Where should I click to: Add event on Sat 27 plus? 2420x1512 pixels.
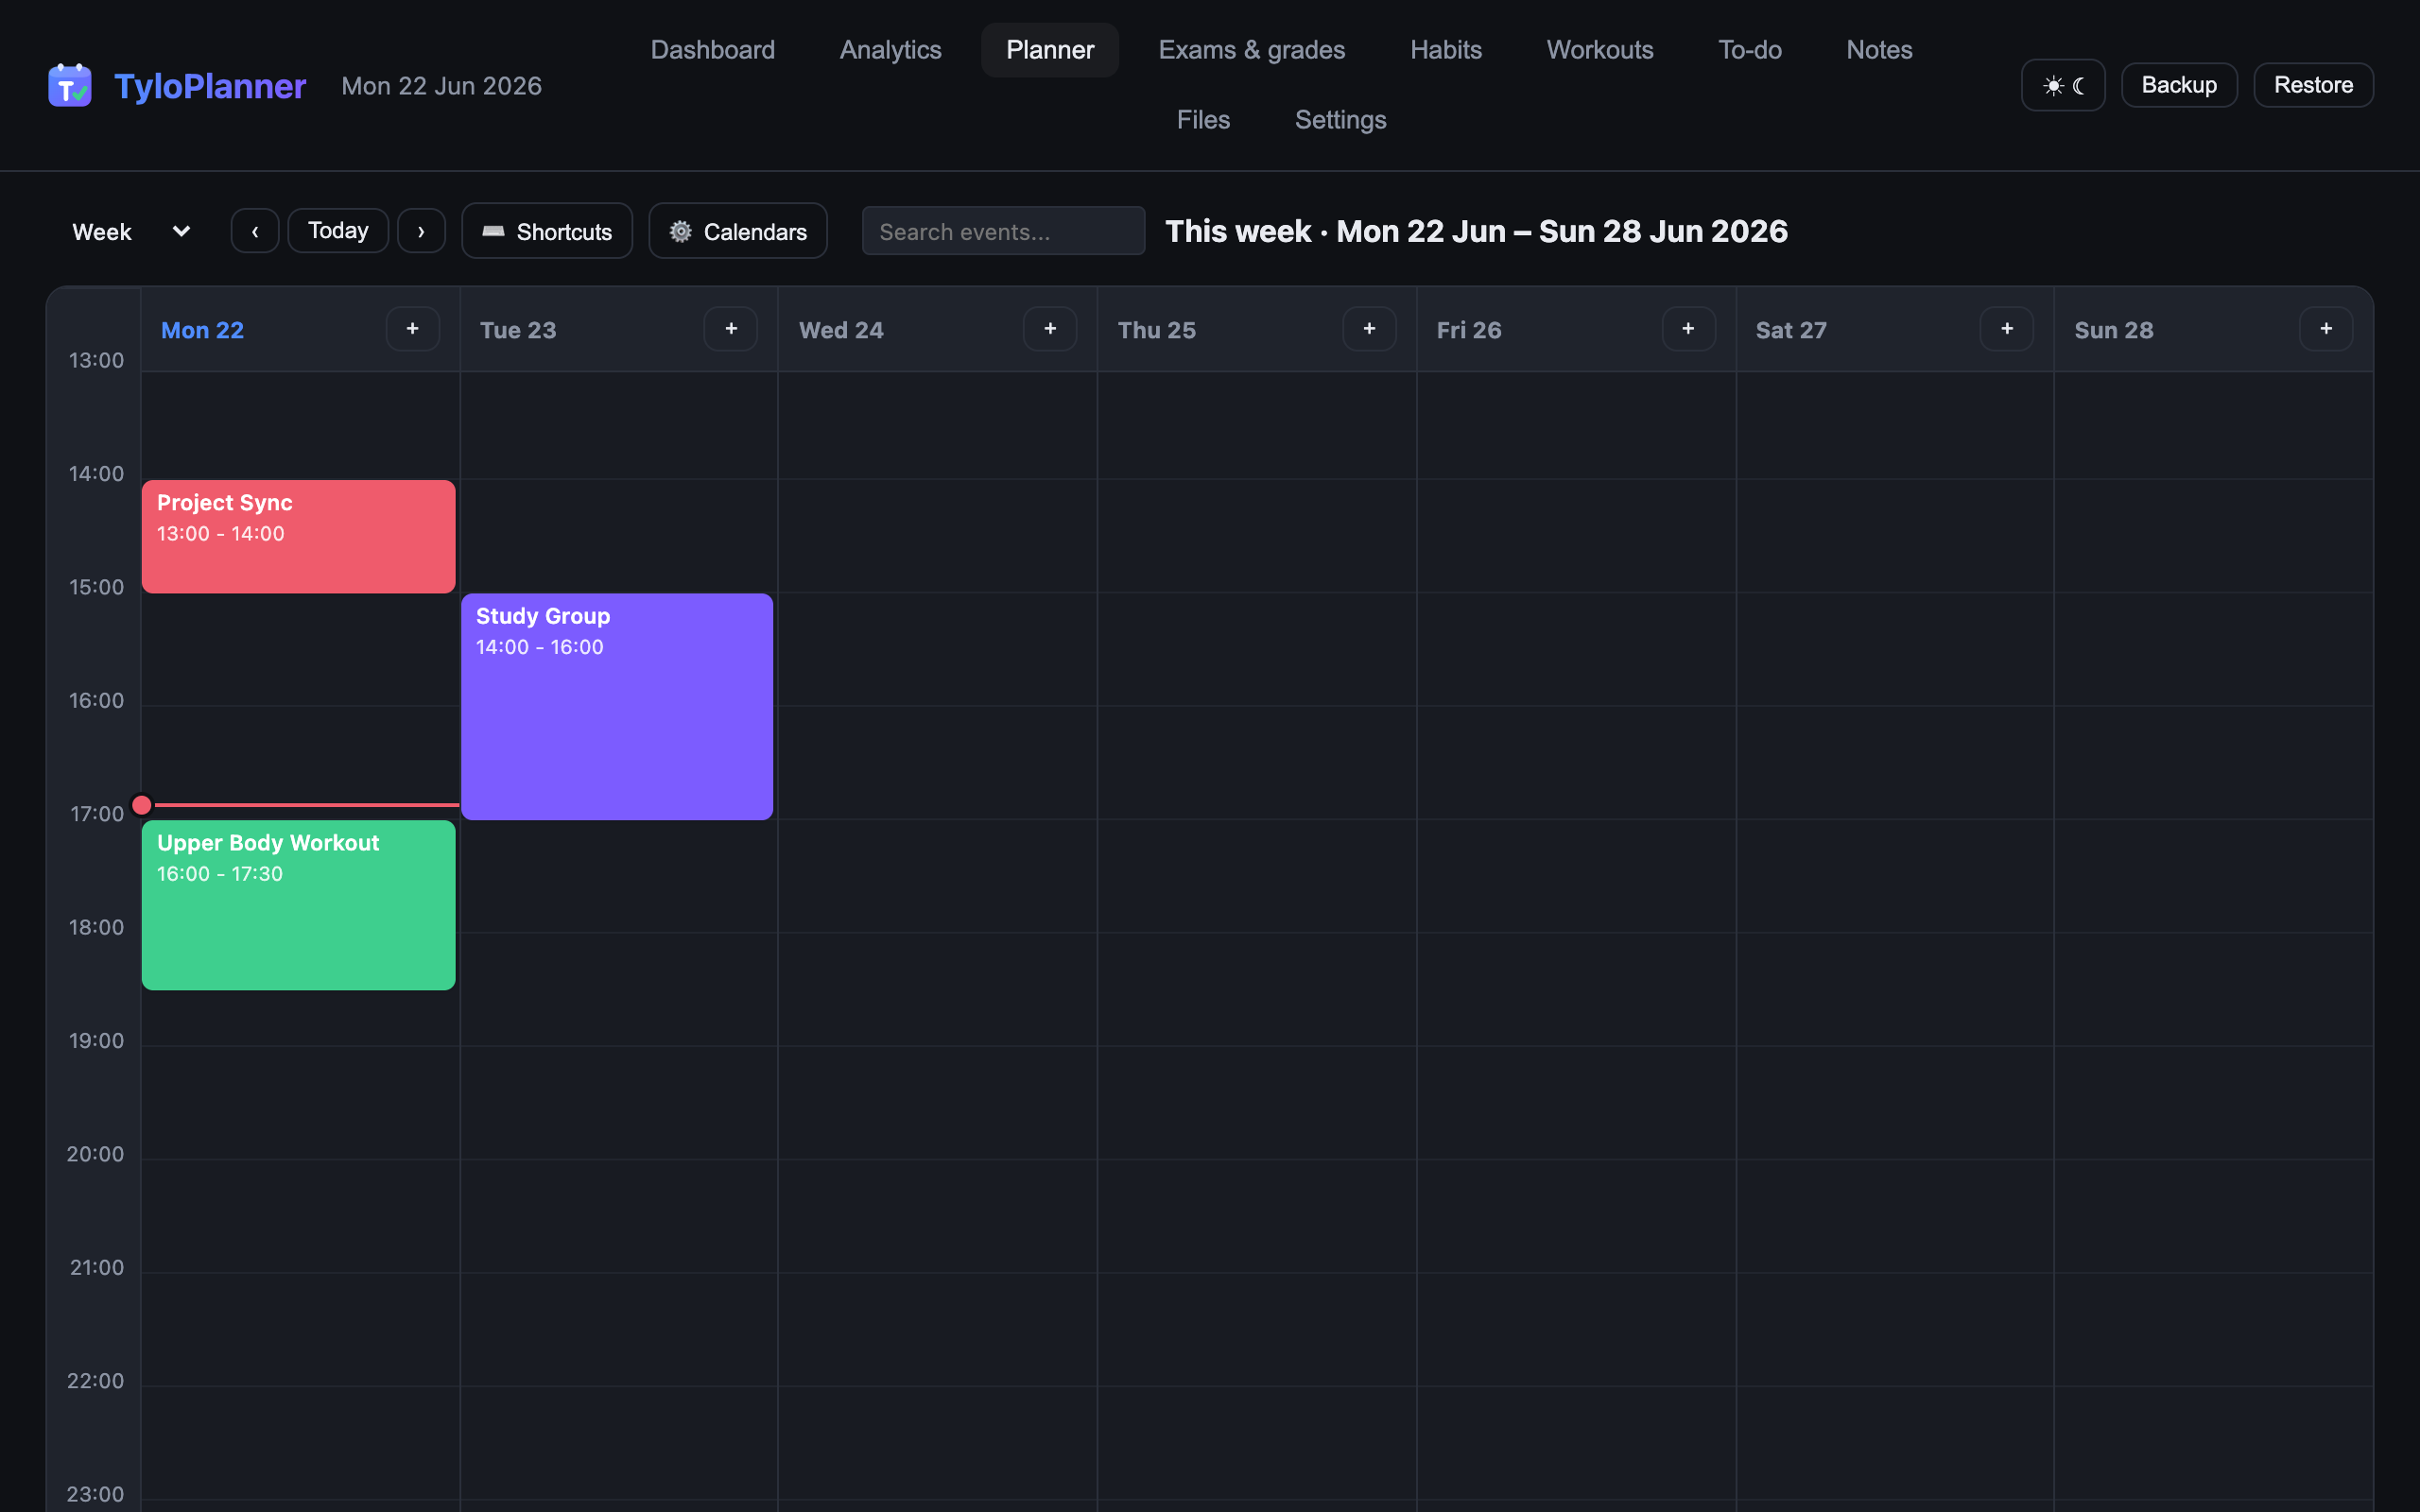coord(2007,329)
